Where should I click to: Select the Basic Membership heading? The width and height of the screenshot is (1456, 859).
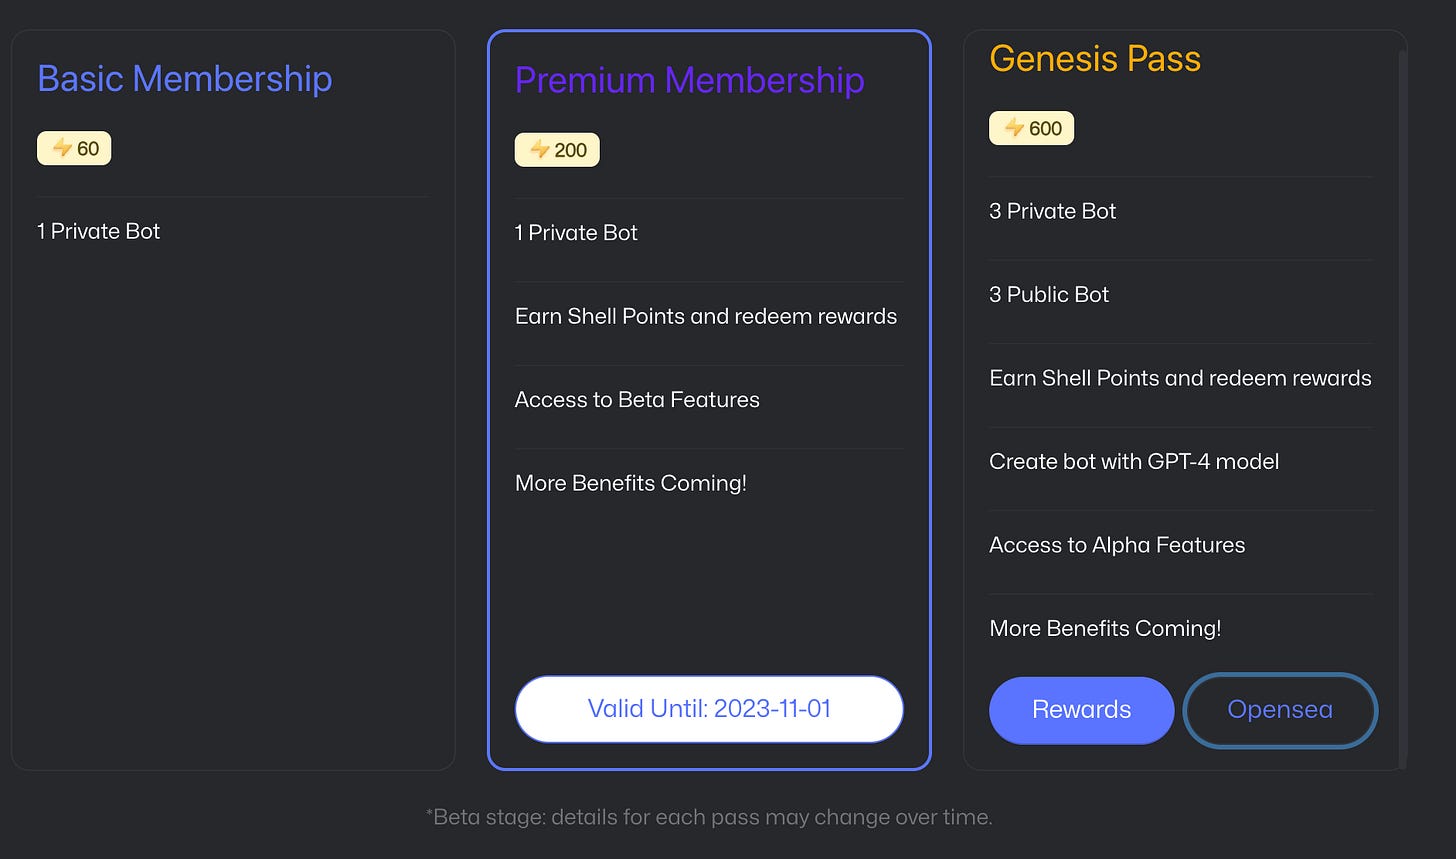pyautogui.click(x=184, y=79)
